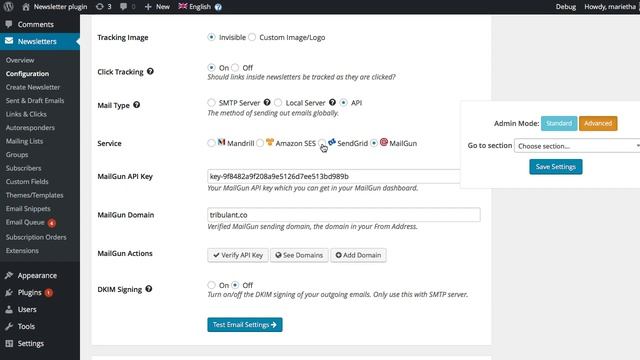The height and width of the screenshot is (360, 640).
Task: Click the Amazon SES logo icon
Action: pos(270,142)
